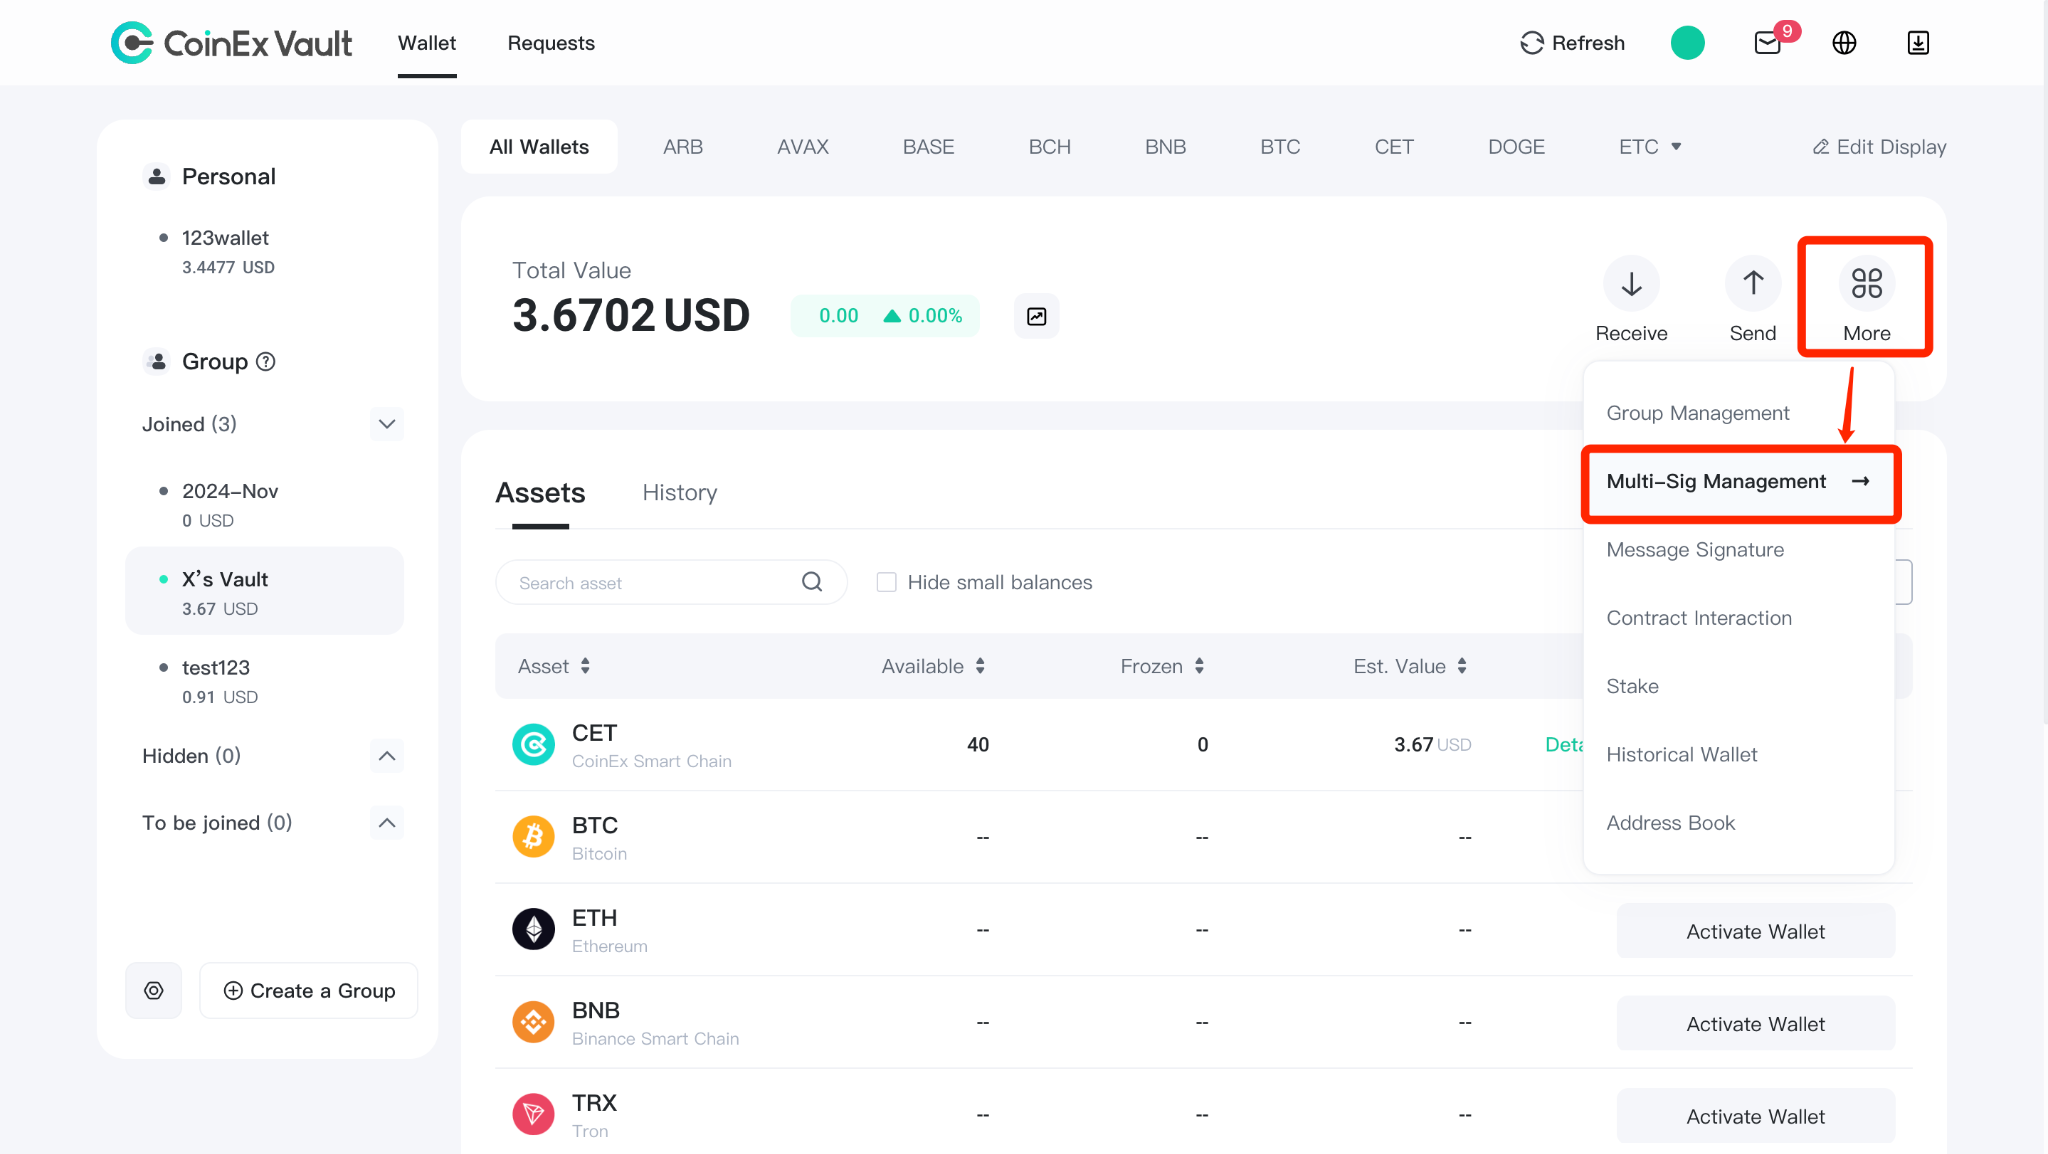
Task: Select the BNB chain tab
Action: point(1166,147)
